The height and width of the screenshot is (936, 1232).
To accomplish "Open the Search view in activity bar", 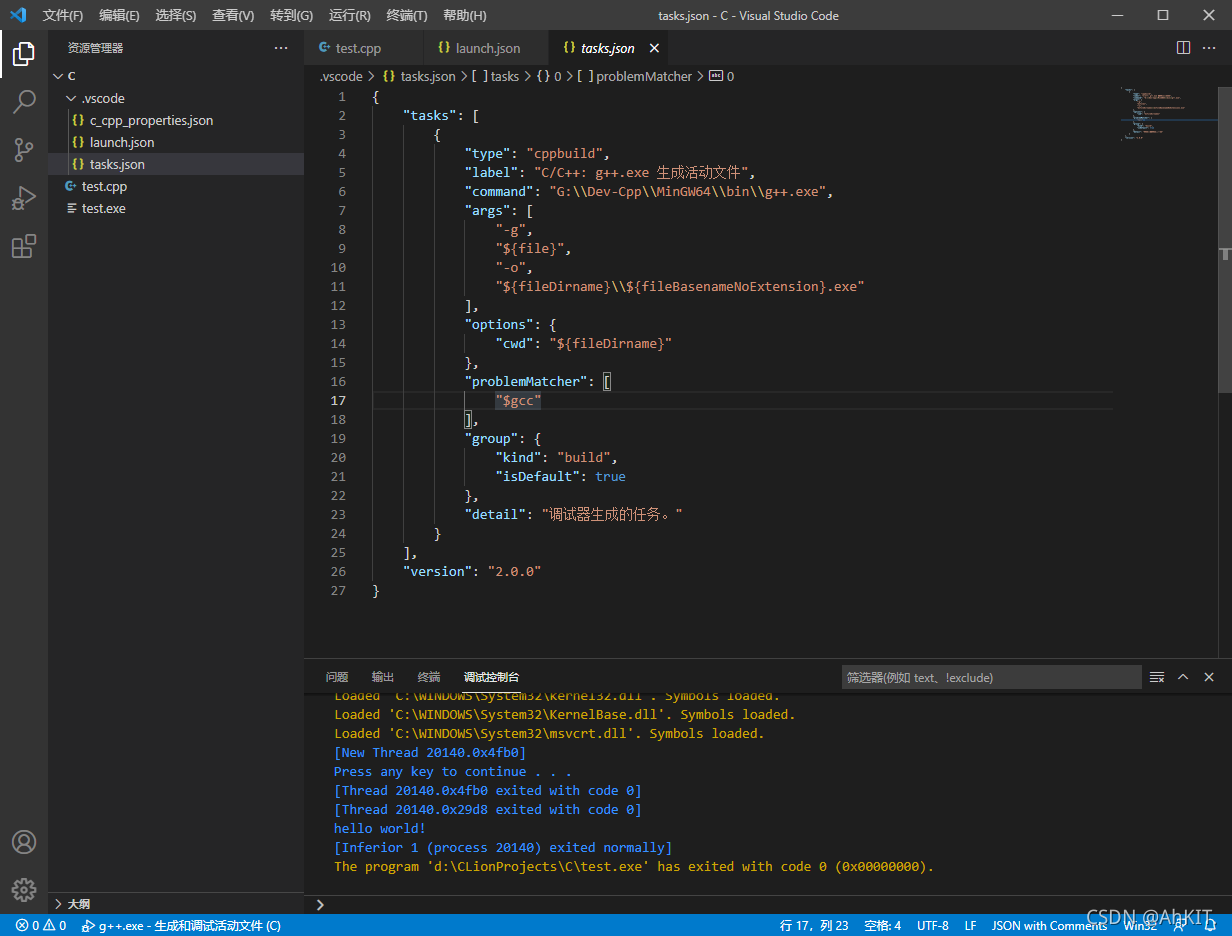I will pos(24,102).
